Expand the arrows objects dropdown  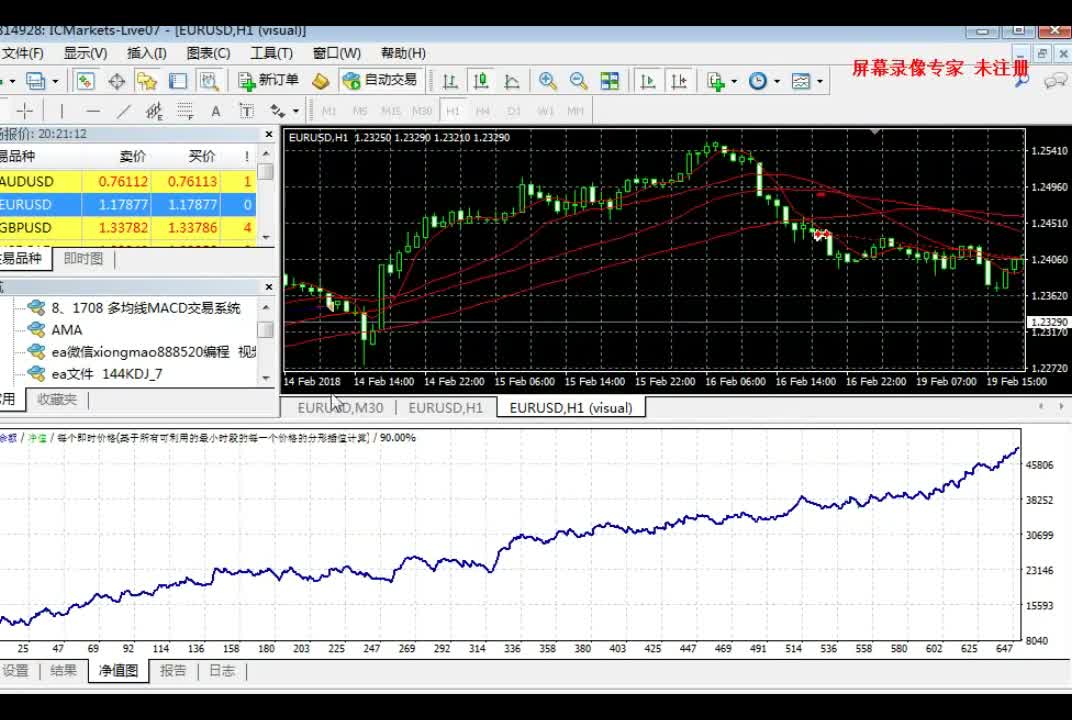295,111
